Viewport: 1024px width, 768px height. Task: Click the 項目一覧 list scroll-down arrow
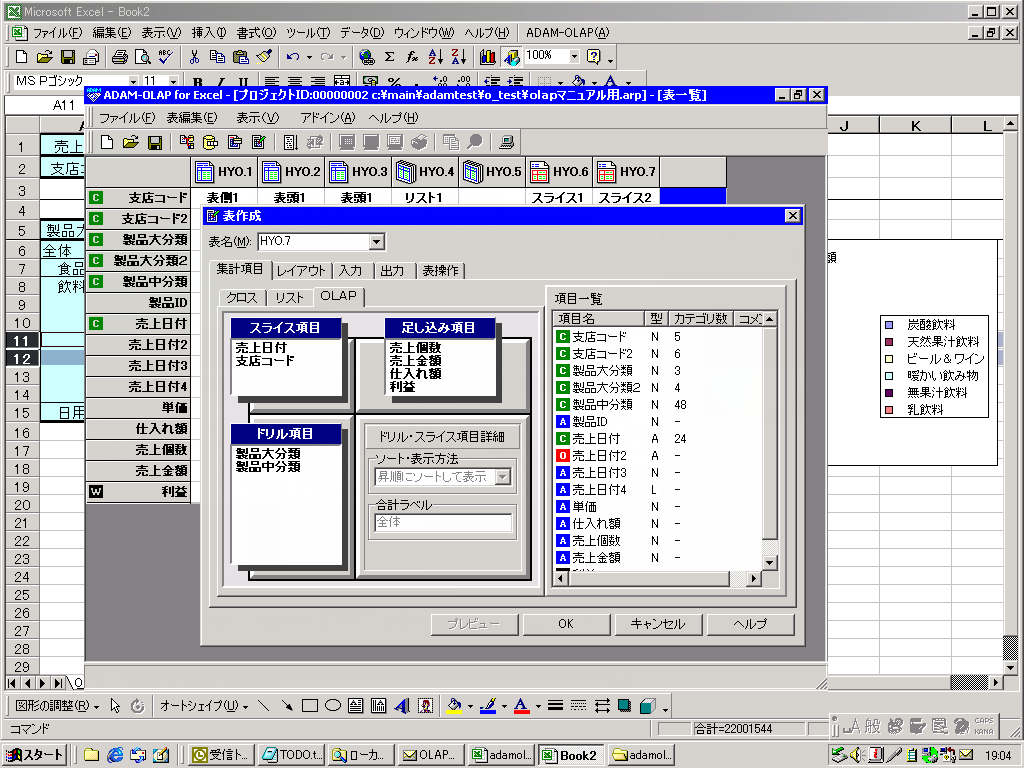(769, 562)
